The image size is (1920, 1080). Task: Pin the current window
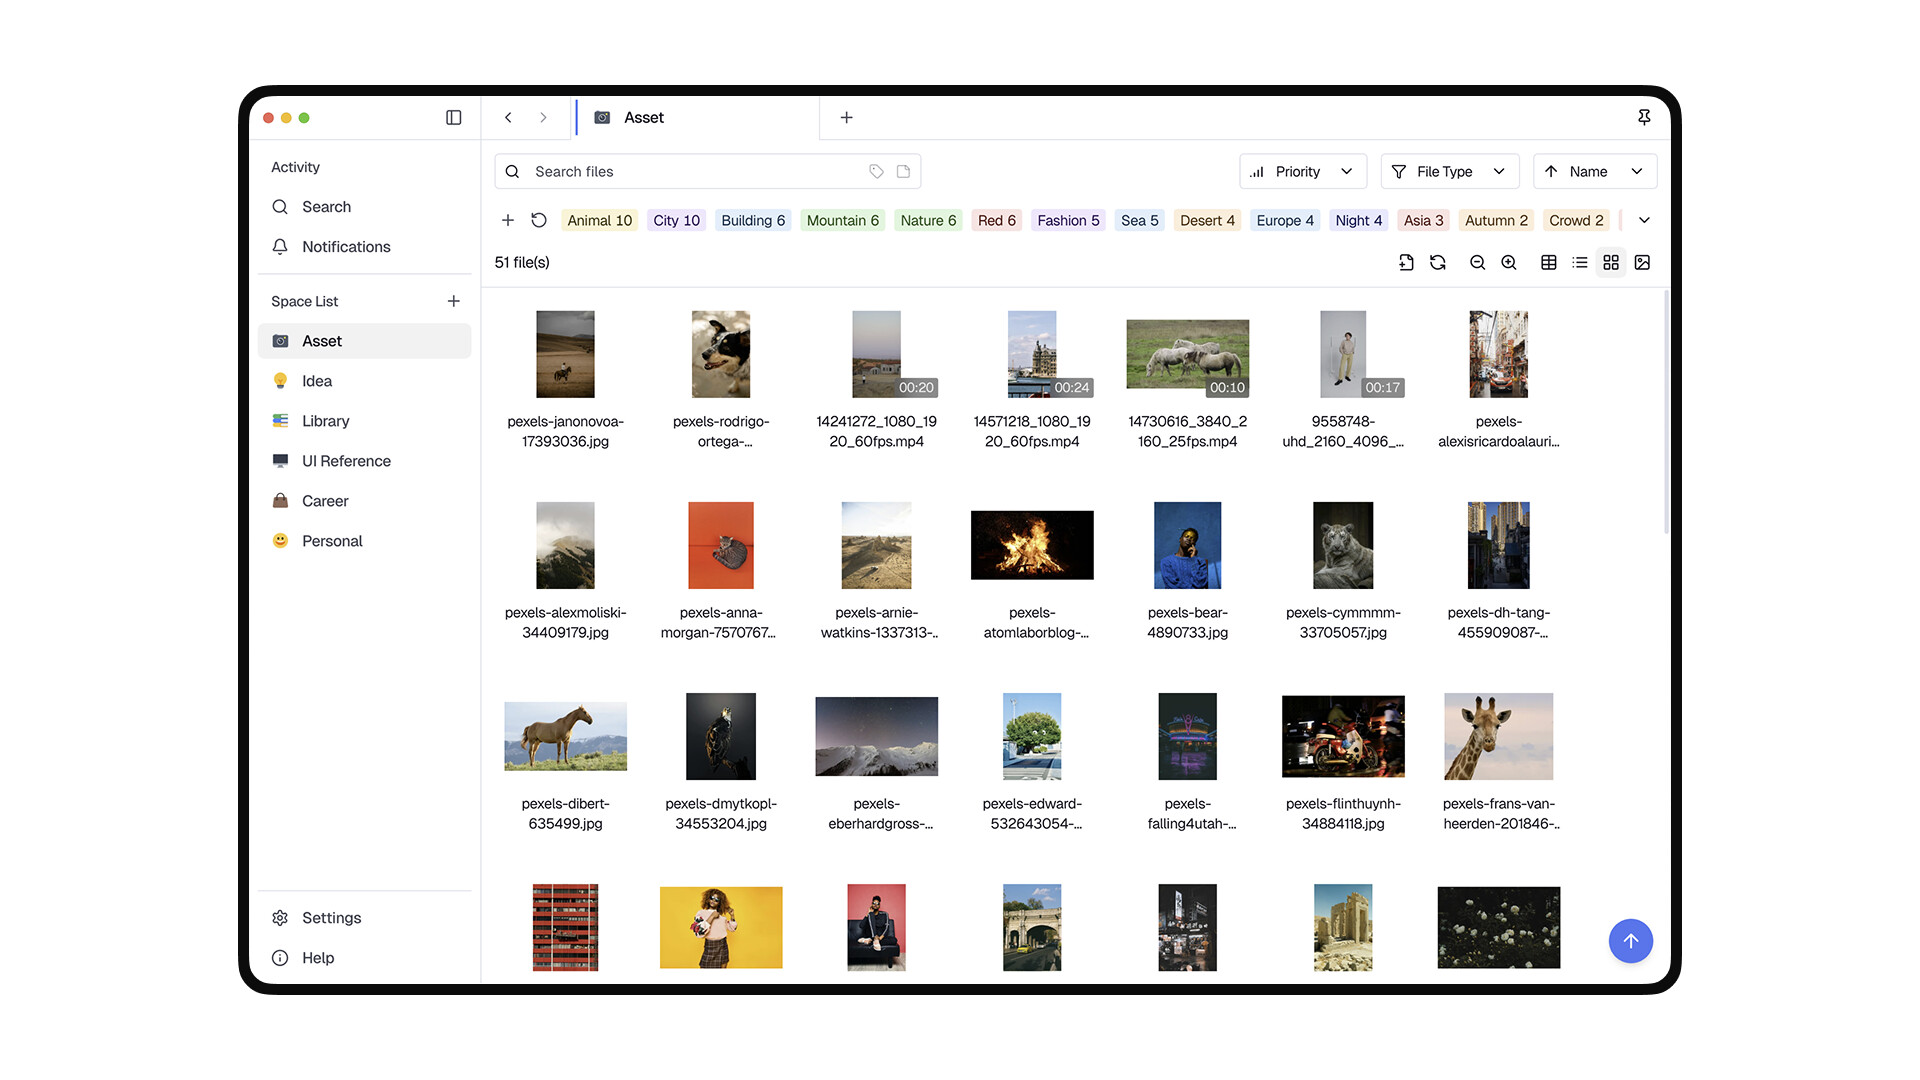click(1644, 117)
